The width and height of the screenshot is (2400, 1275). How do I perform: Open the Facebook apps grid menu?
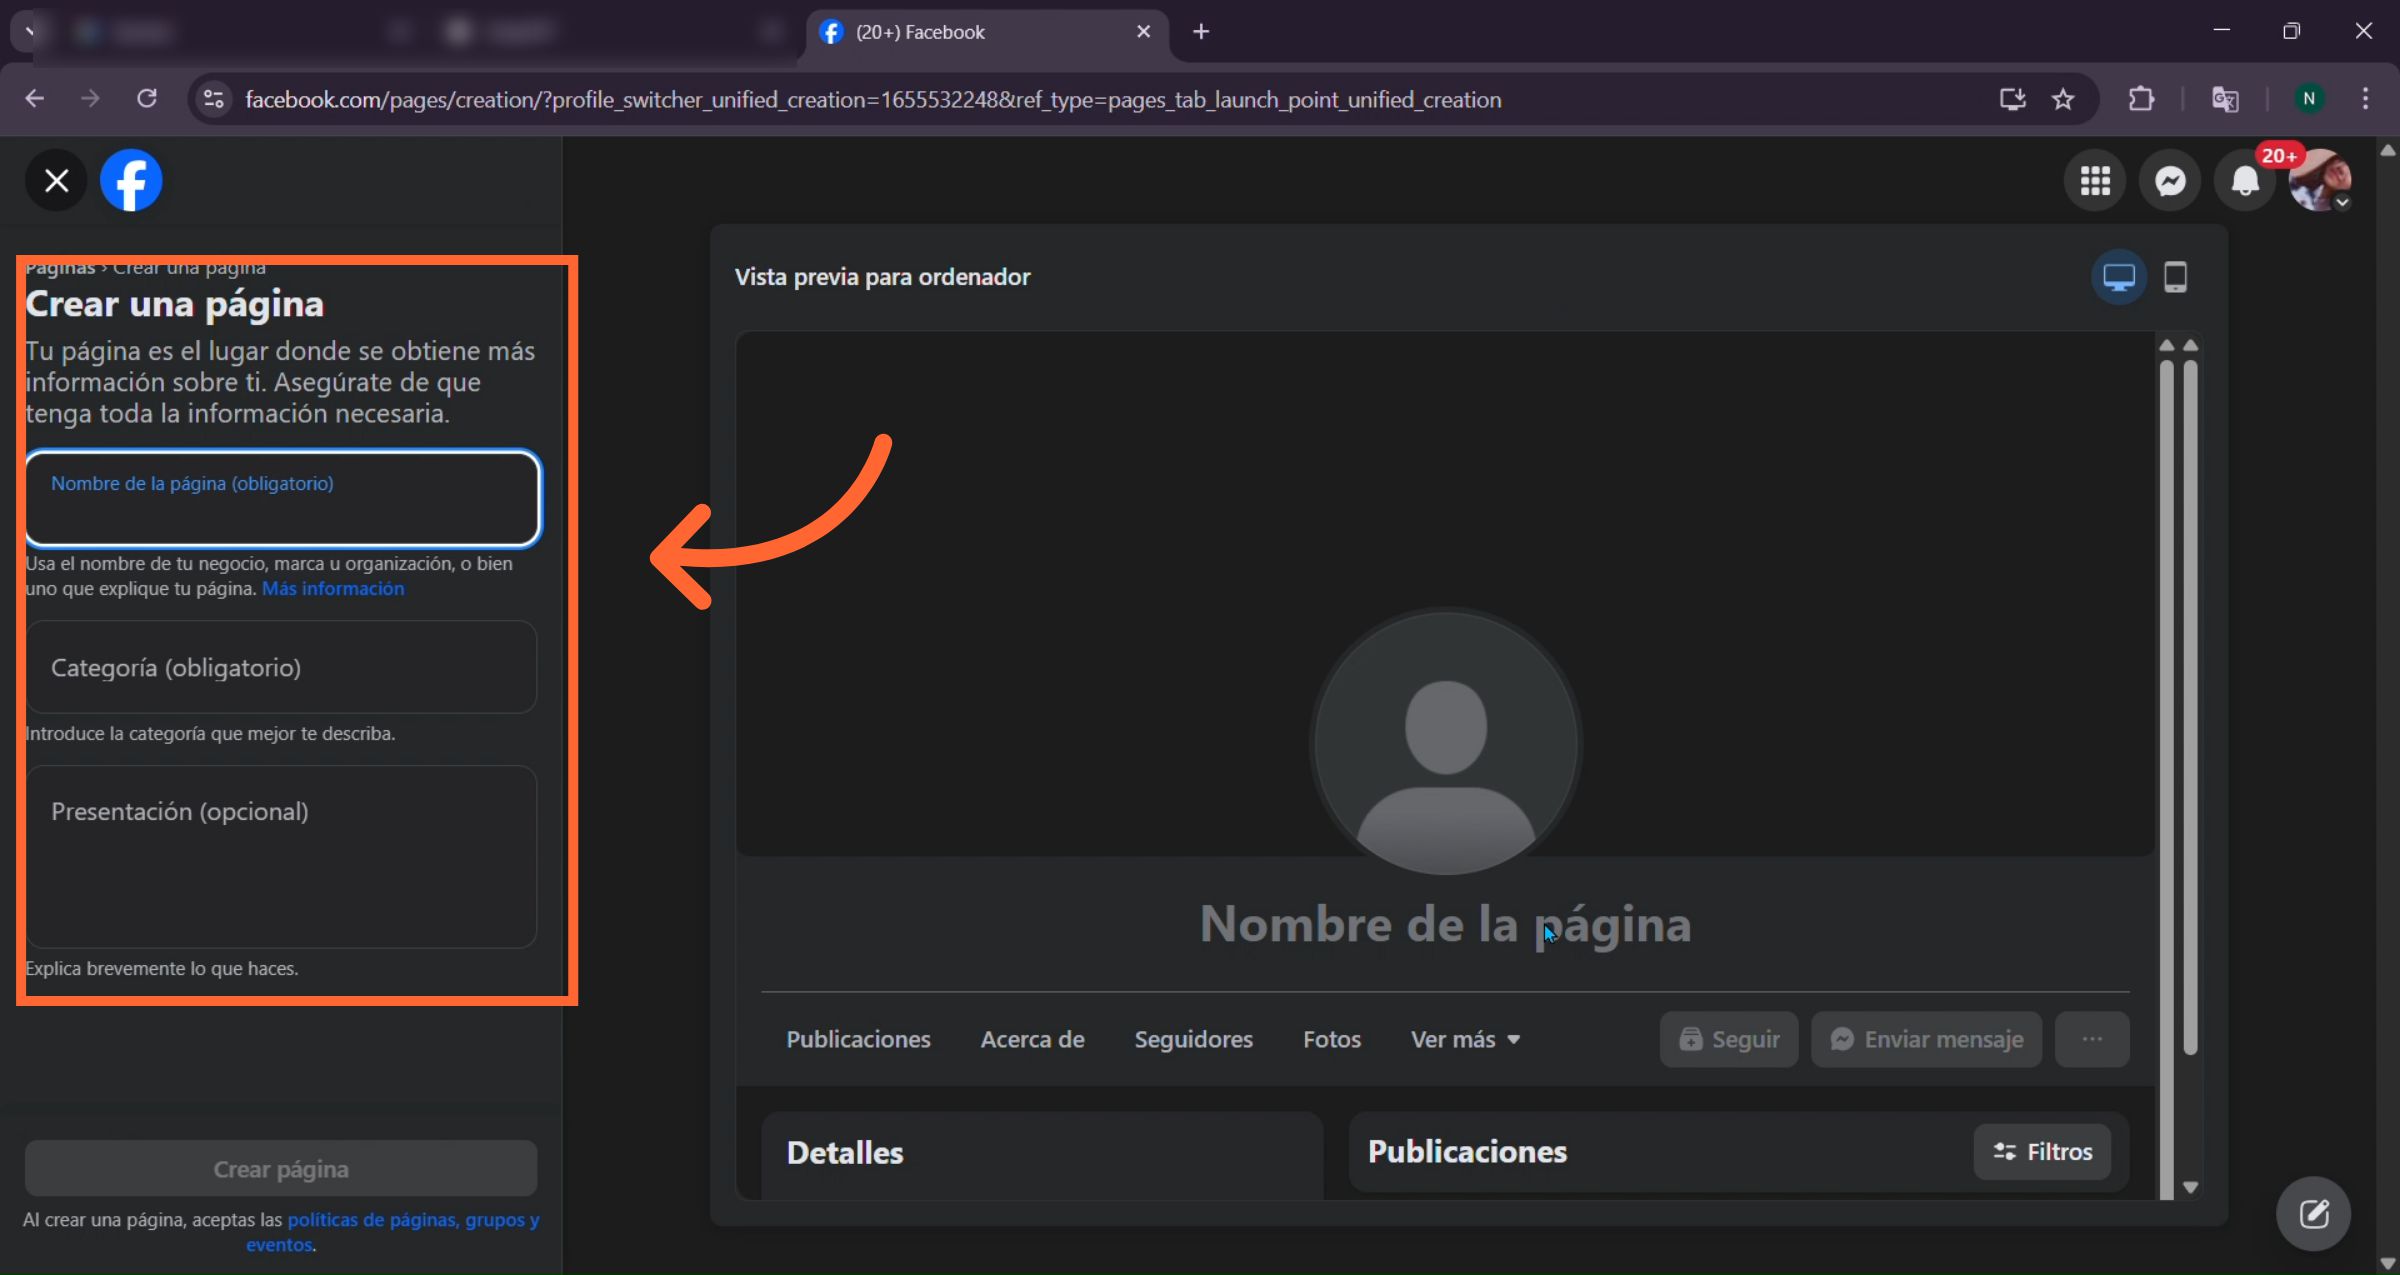pyautogui.click(x=2096, y=180)
